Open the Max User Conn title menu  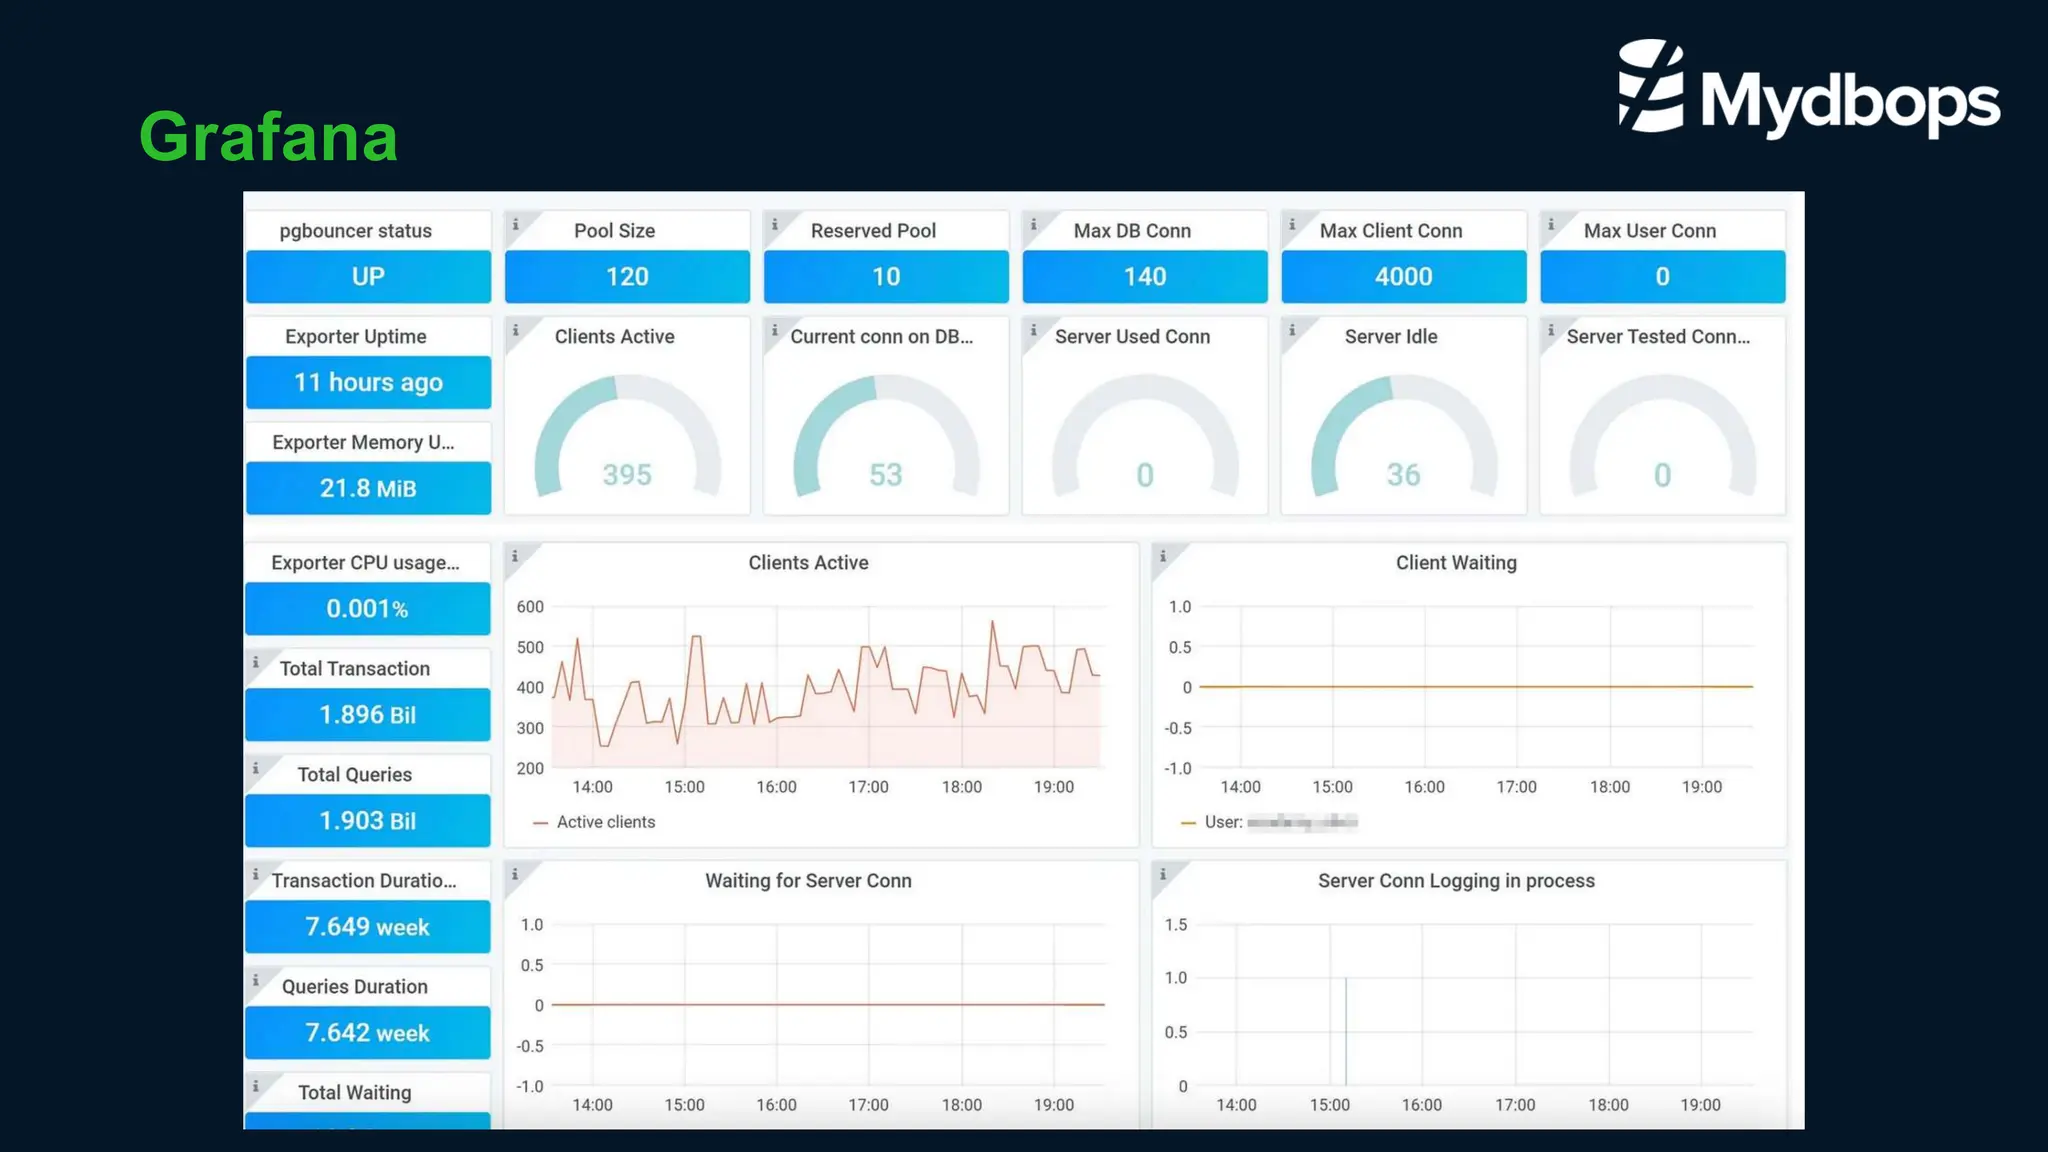pyautogui.click(x=1650, y=231)
